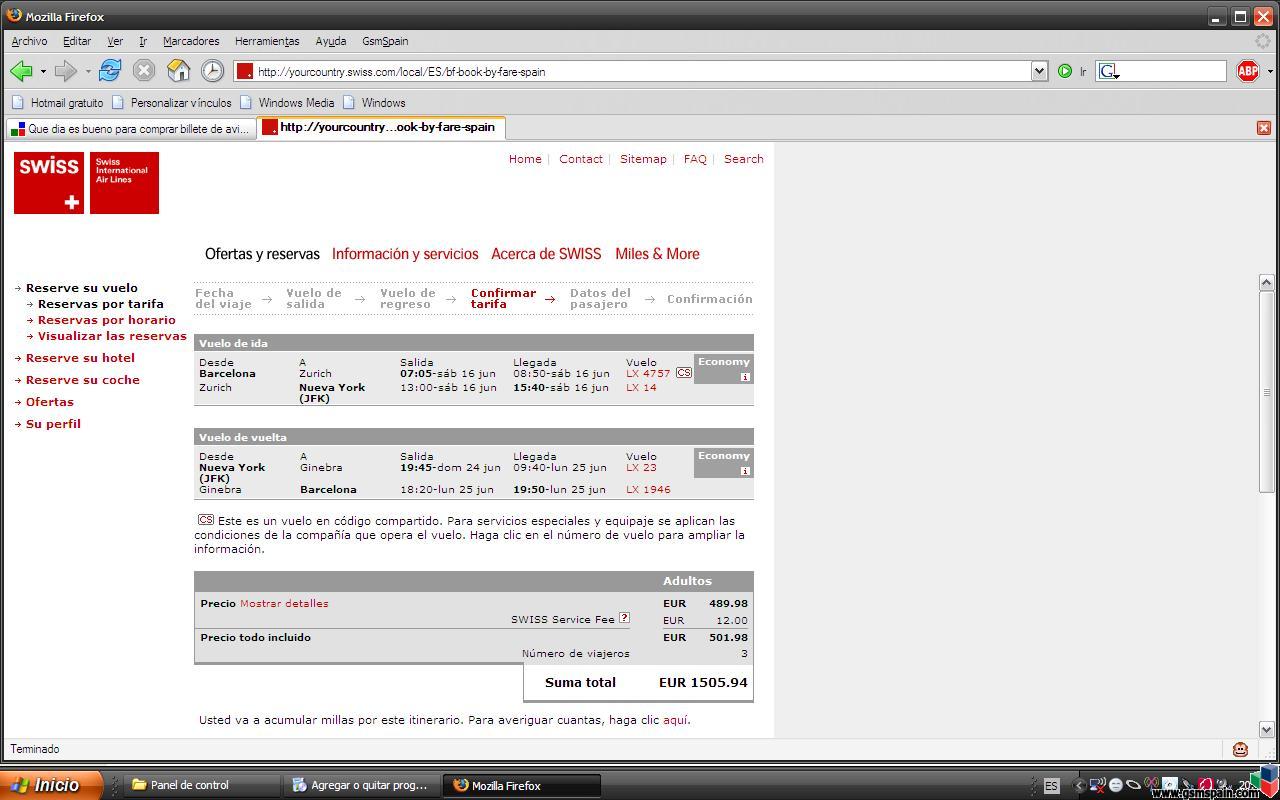
Task: Click the green Back arrow button
Action: (21, 71)
